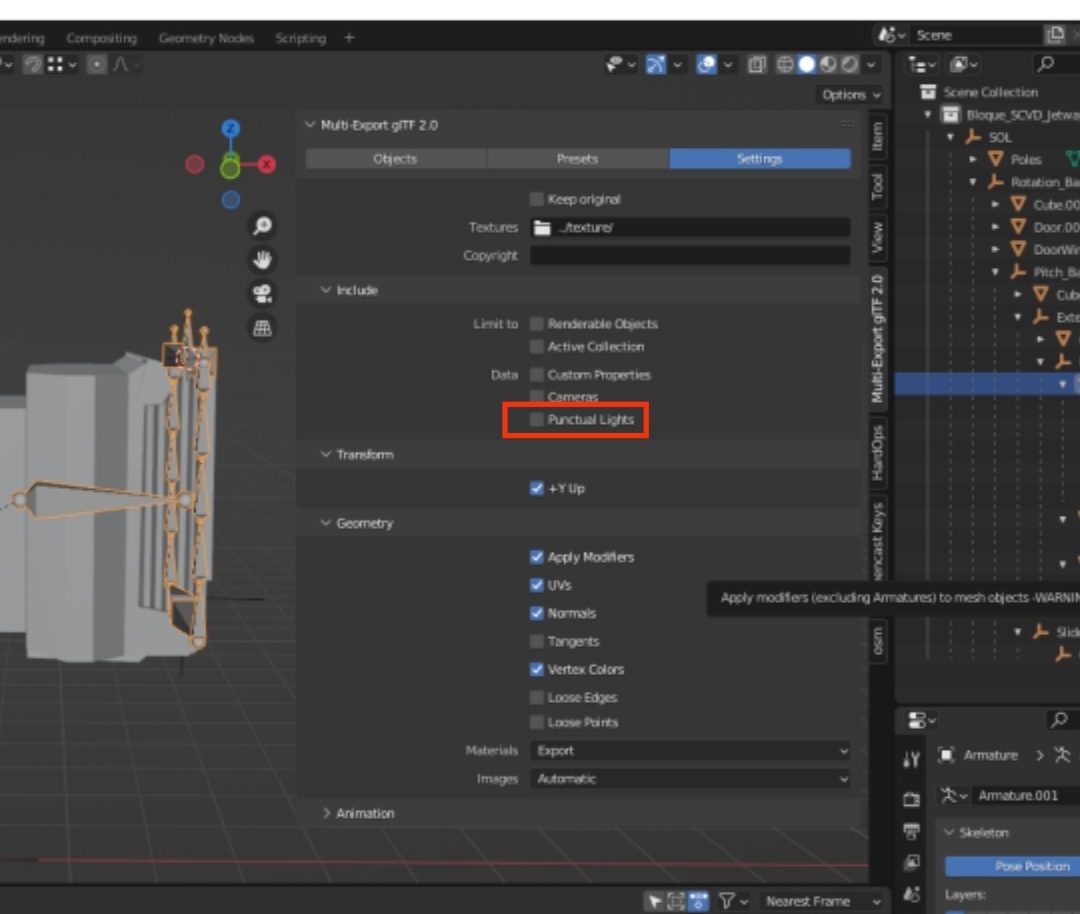Click the zoom magnifier viewport icon

coord(262,227)
